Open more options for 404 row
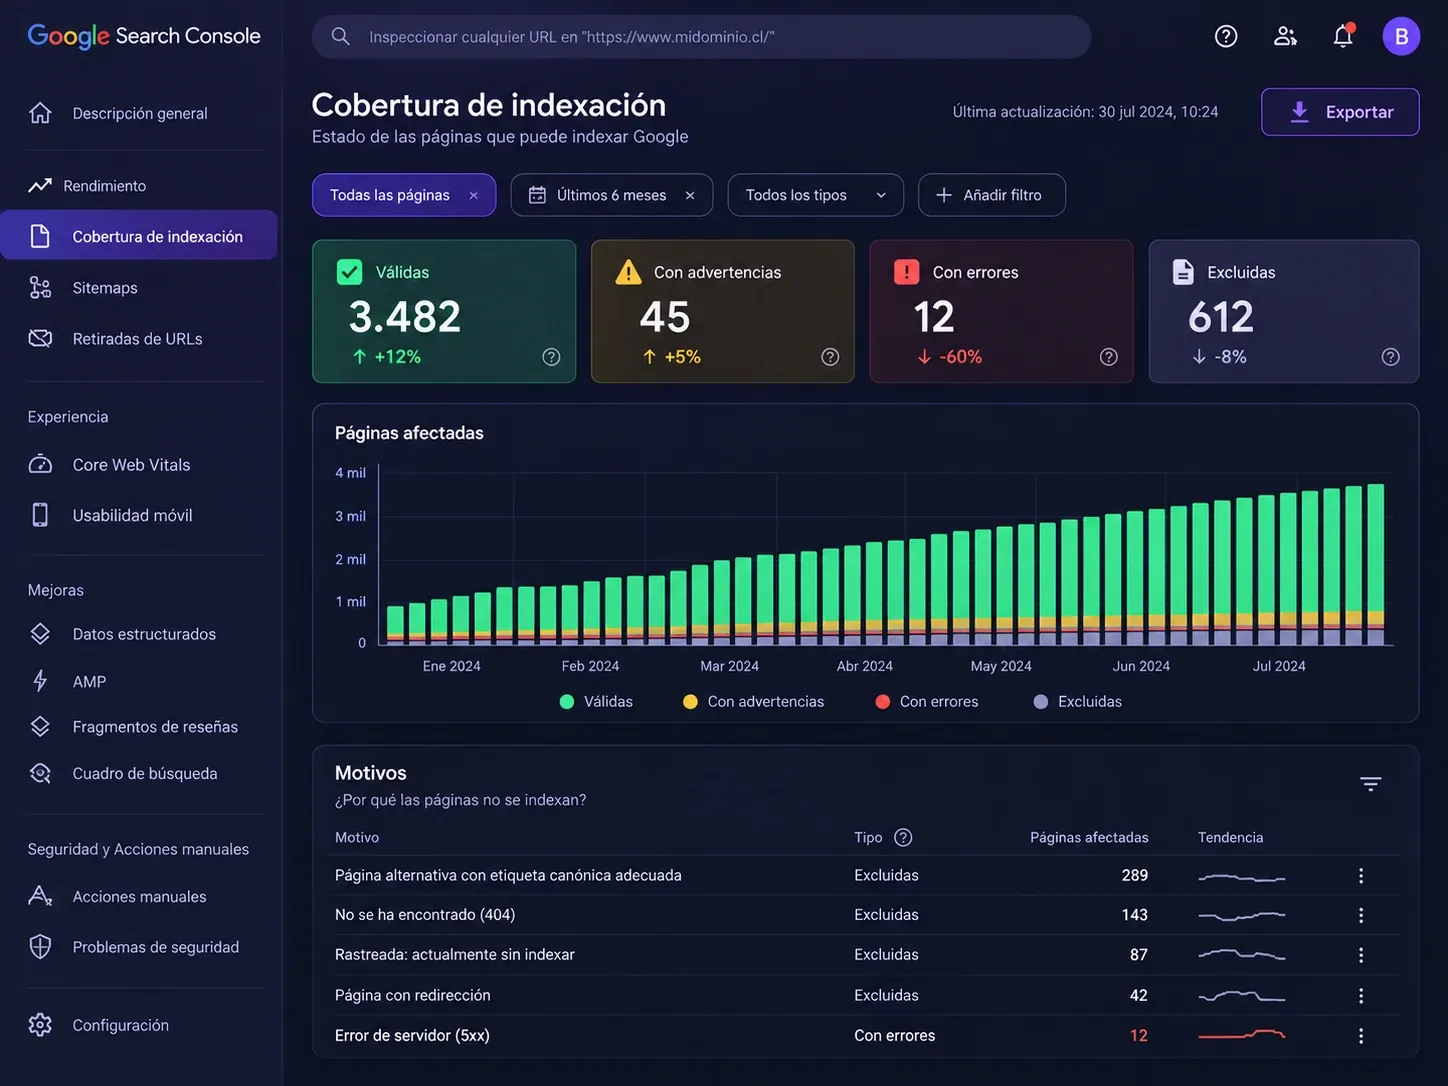The image size is (1448, 1086). pos(1361,915)
